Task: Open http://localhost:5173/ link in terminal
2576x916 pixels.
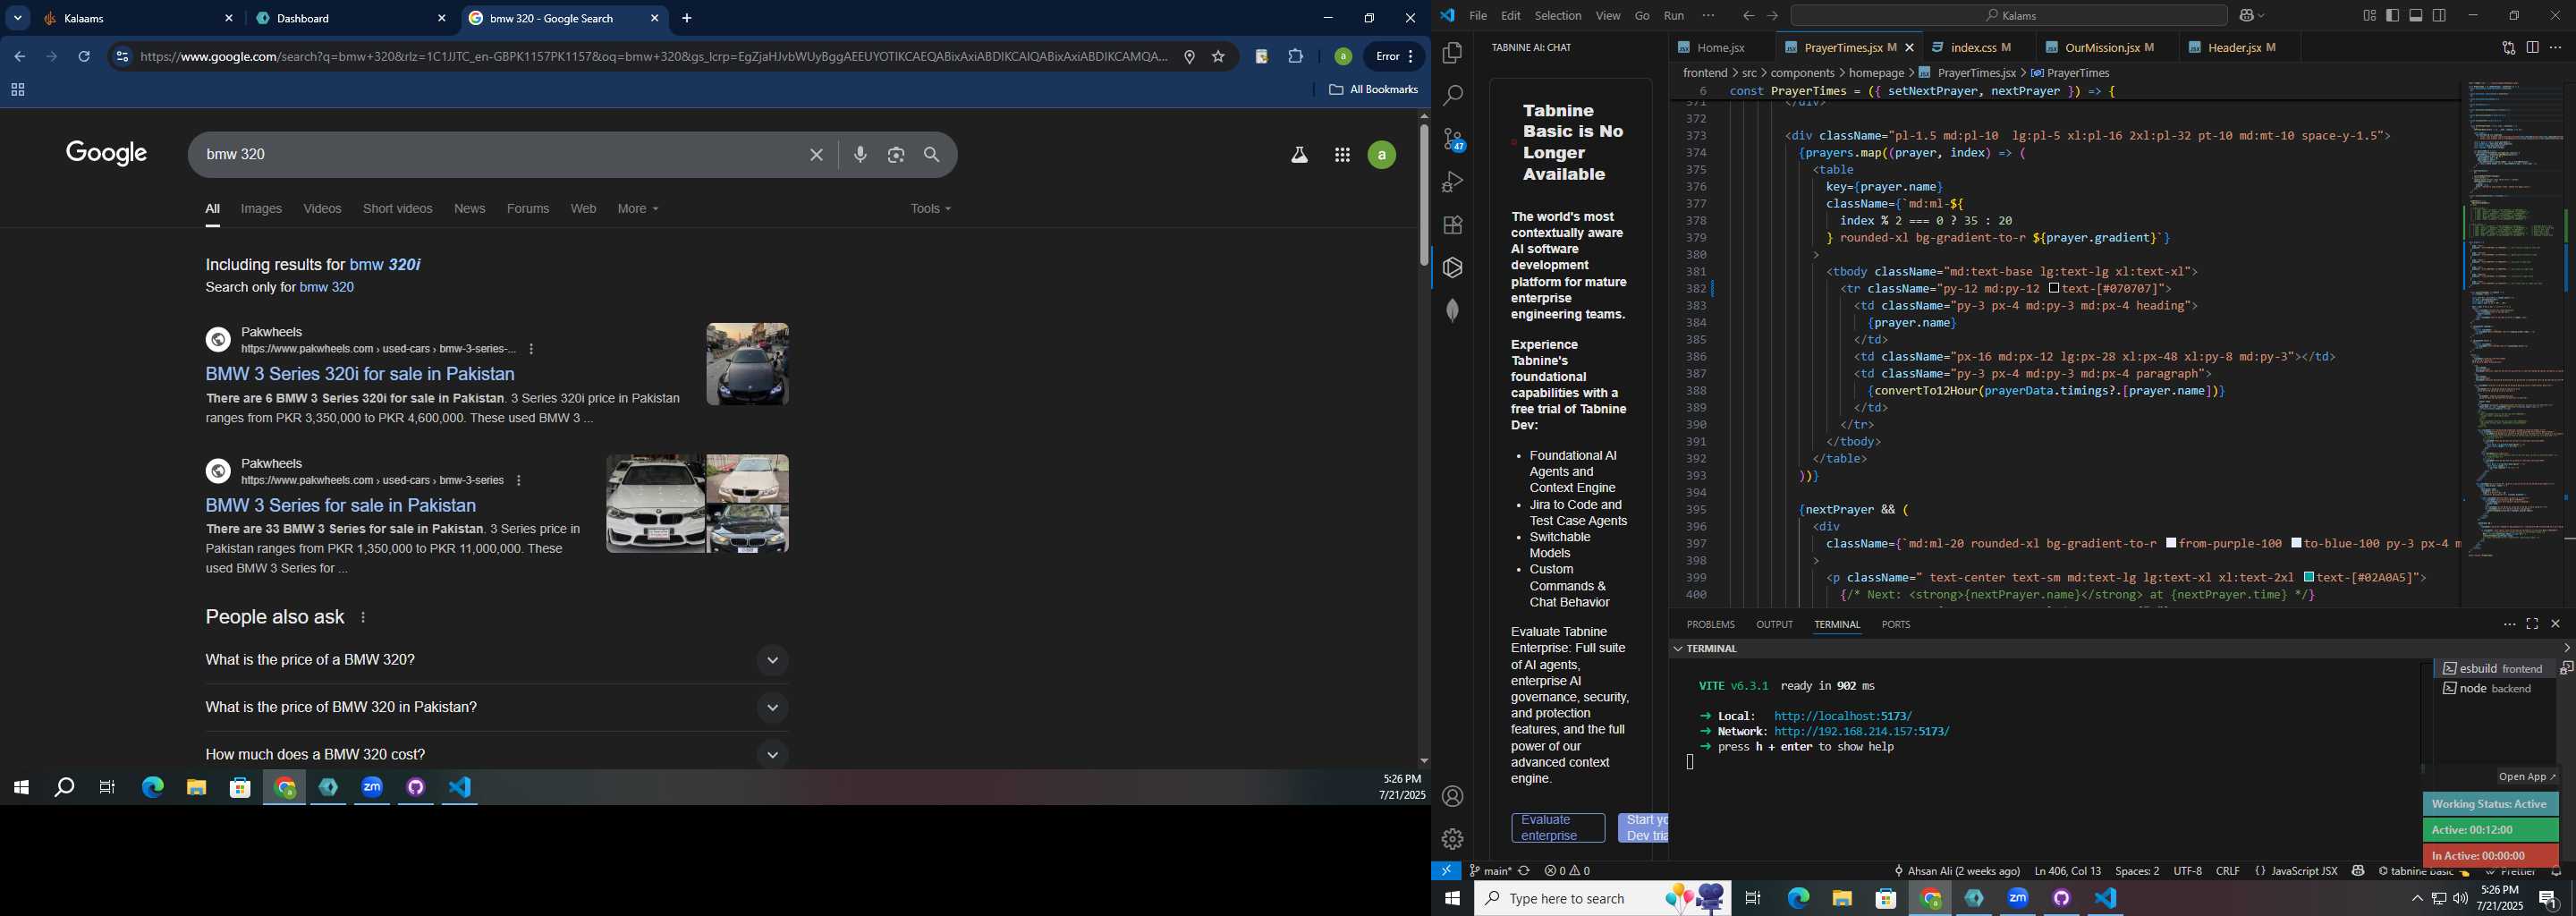Action: pos(1843,716)
